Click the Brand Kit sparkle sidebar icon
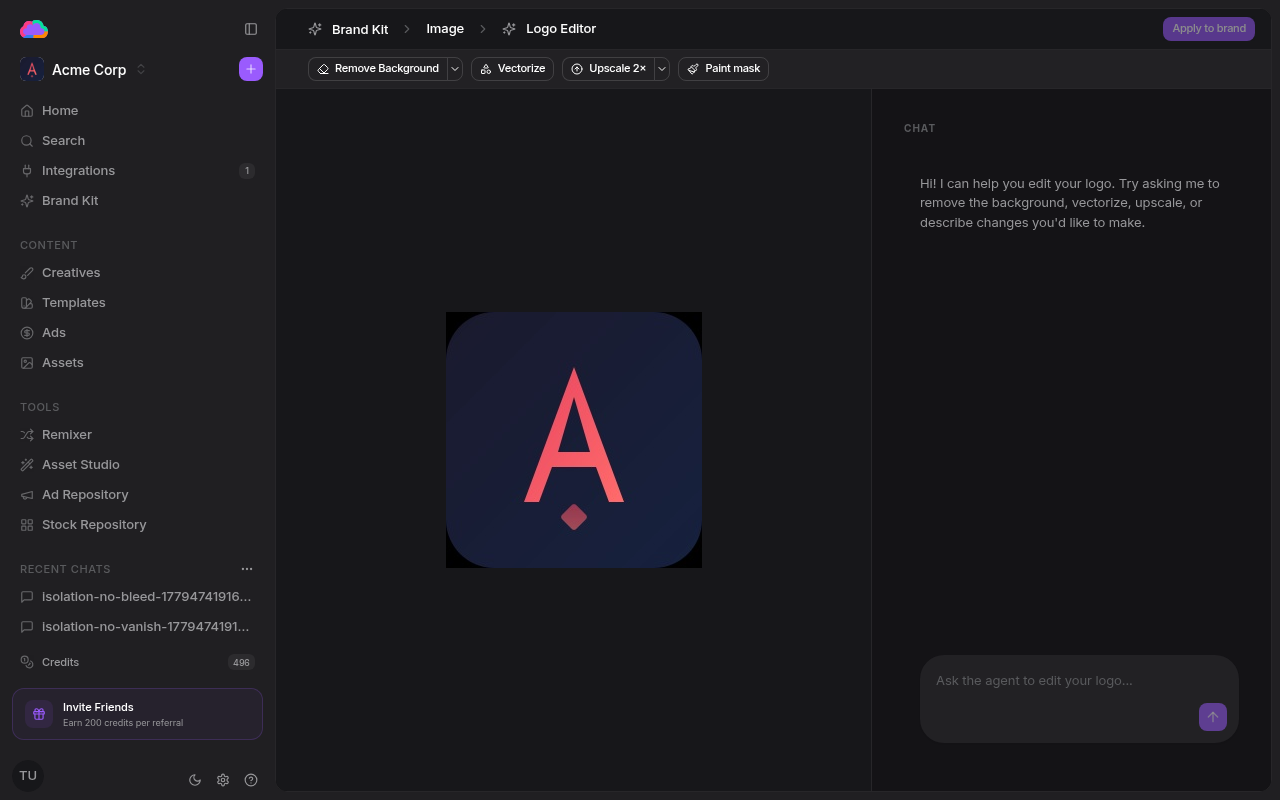Screen dimensions: 1280x800 click(x=27, y=200)
